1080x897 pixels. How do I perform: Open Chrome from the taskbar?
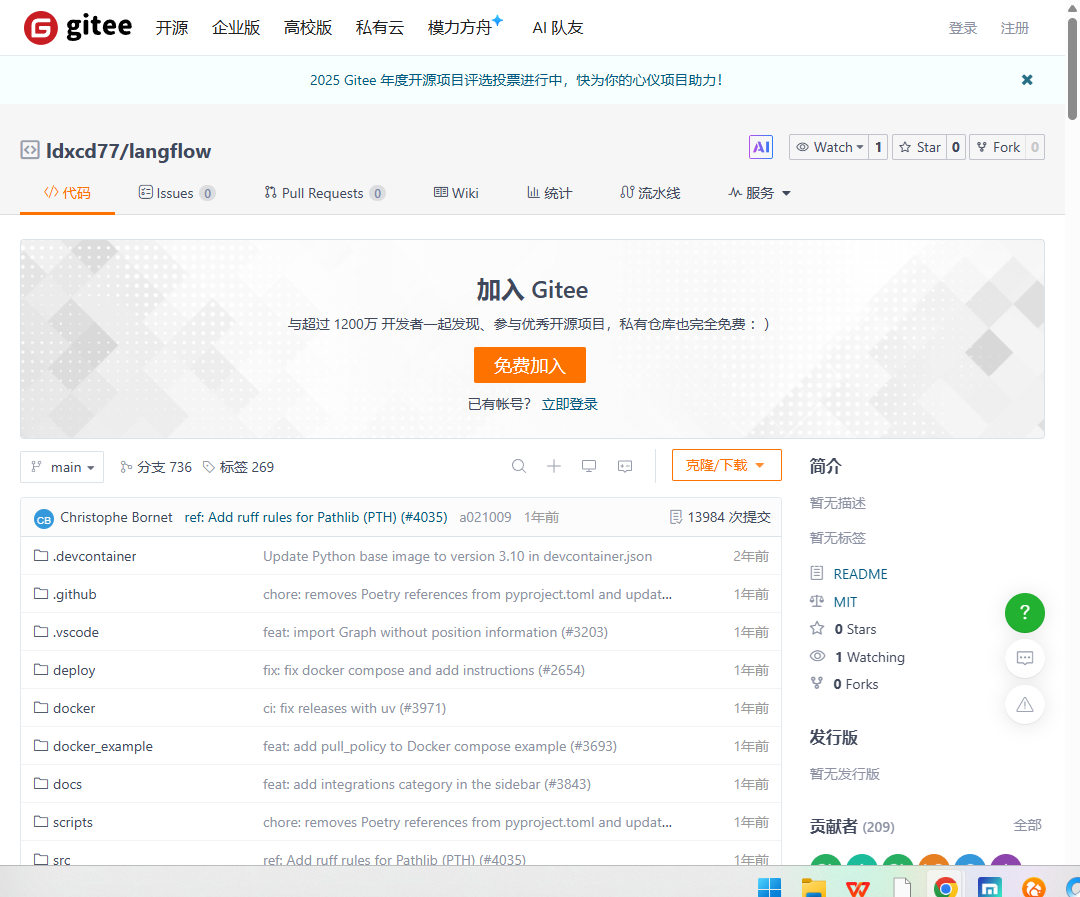tap(946, 887)
